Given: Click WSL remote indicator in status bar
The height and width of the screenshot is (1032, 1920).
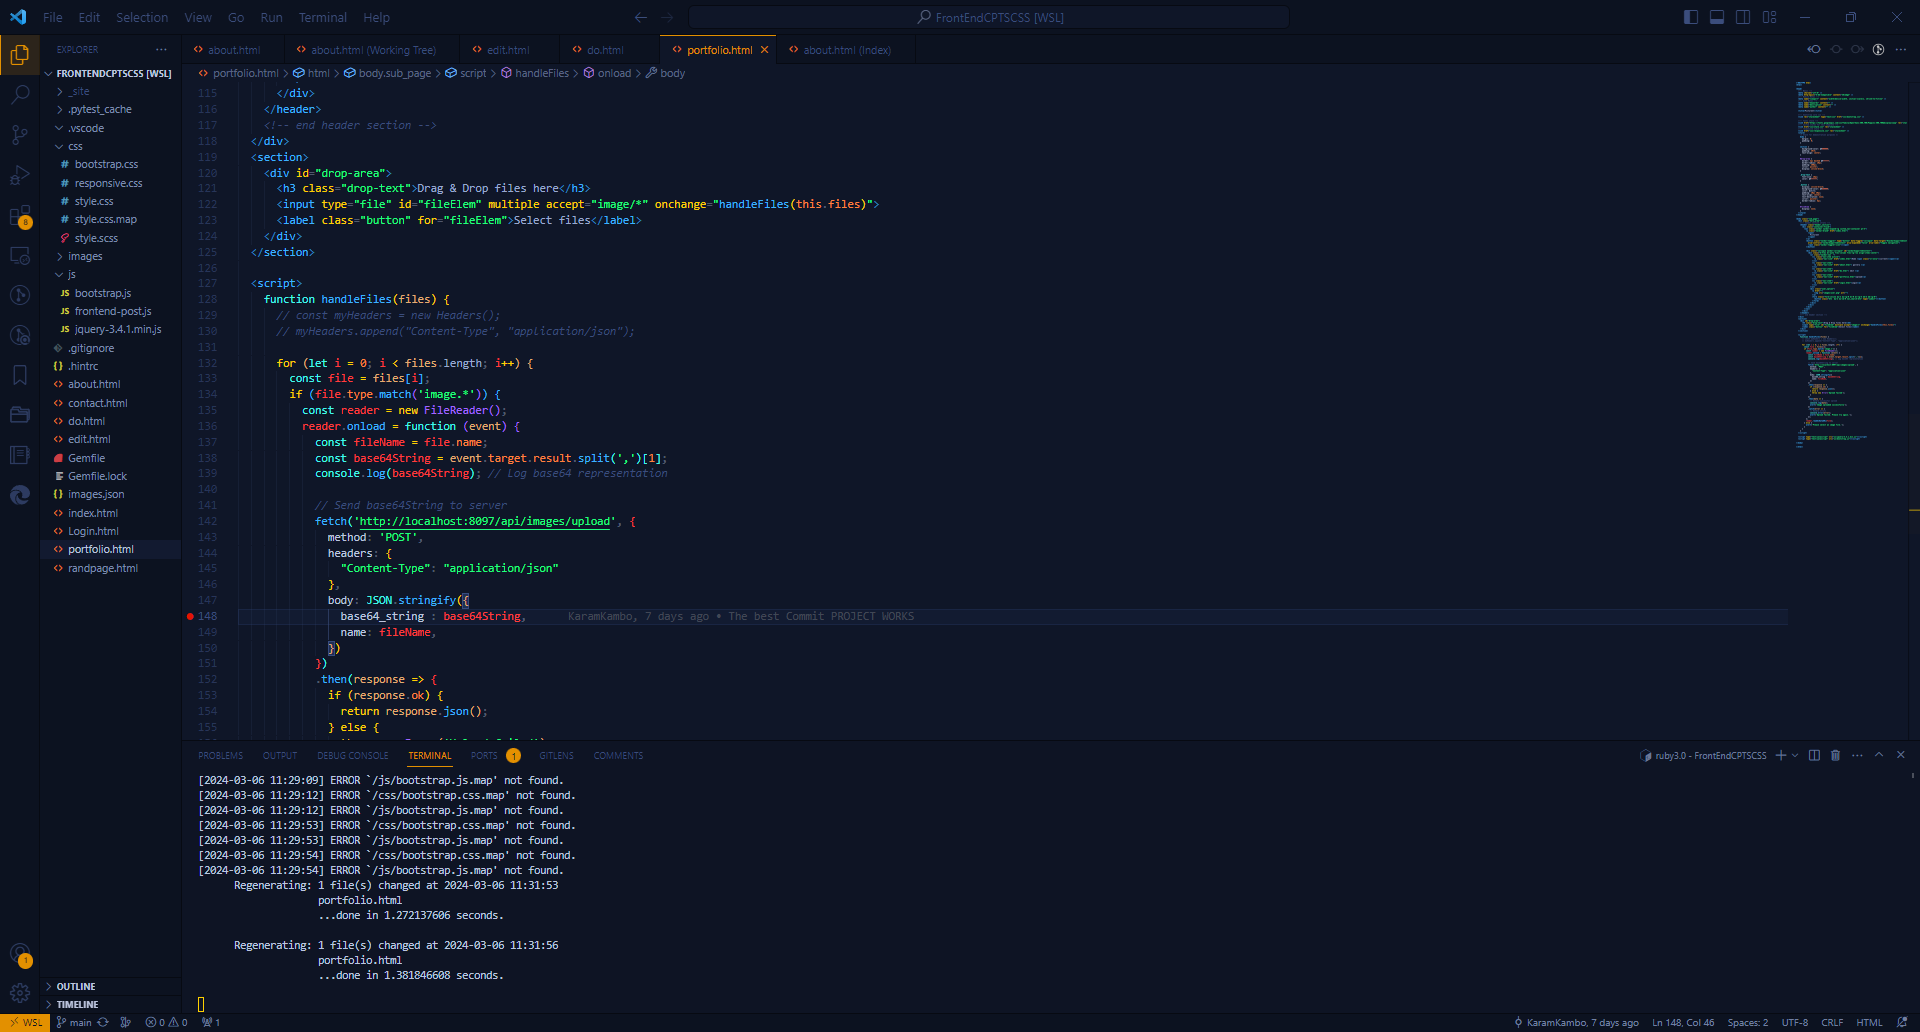Looking at the screenshot, I should coord(25,1022).
